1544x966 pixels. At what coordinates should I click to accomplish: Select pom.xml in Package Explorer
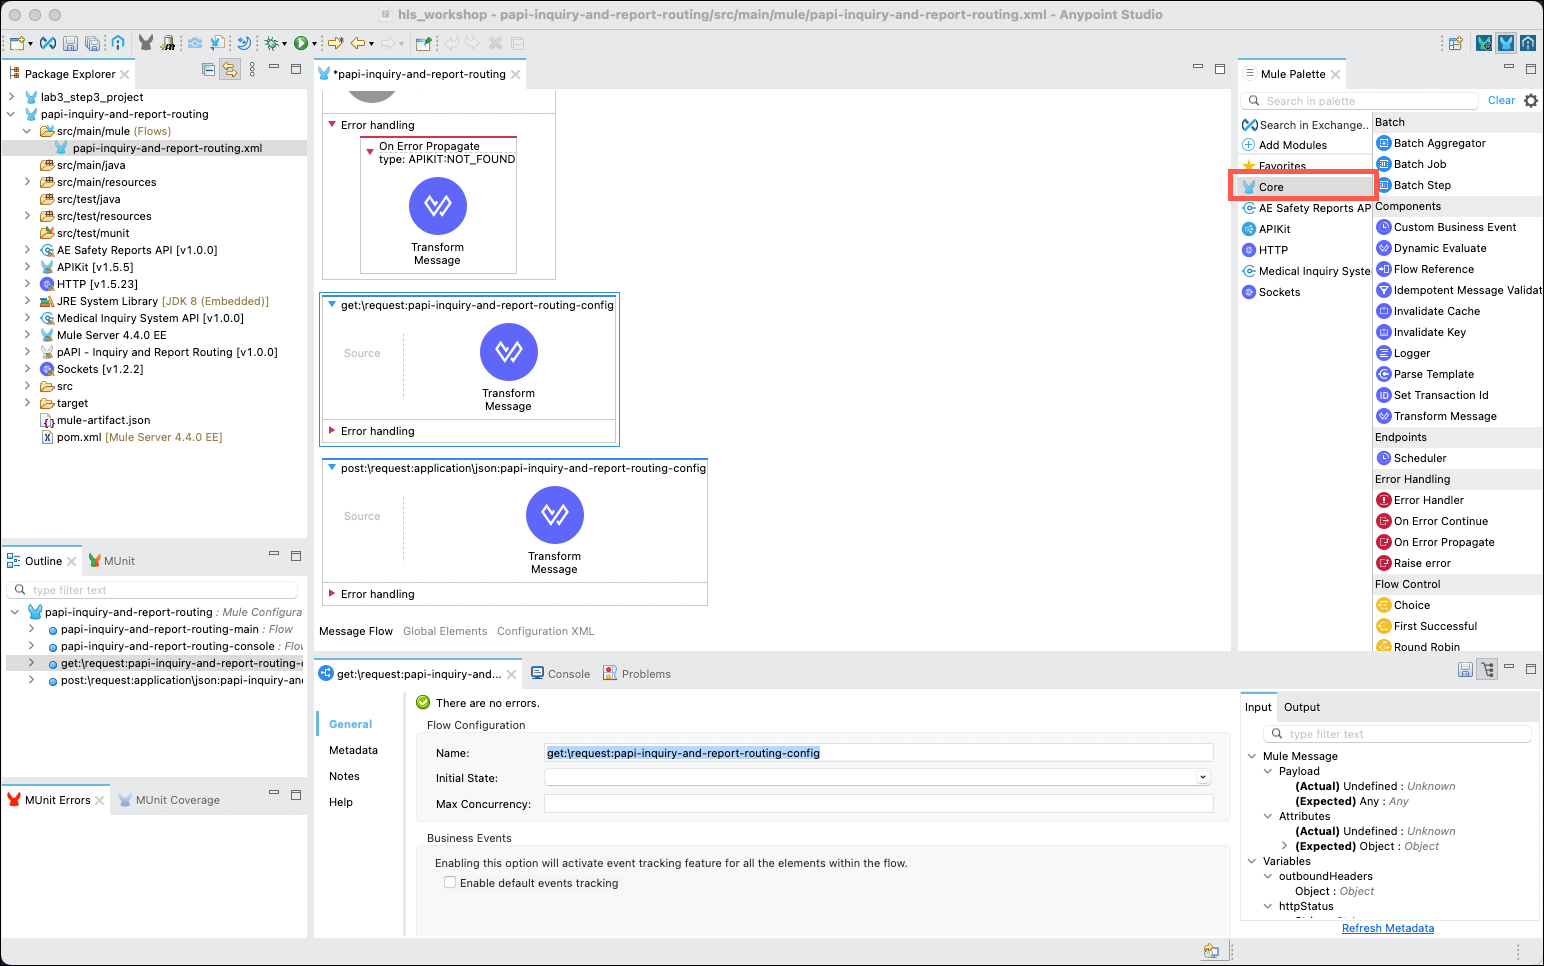click(131, 437)
